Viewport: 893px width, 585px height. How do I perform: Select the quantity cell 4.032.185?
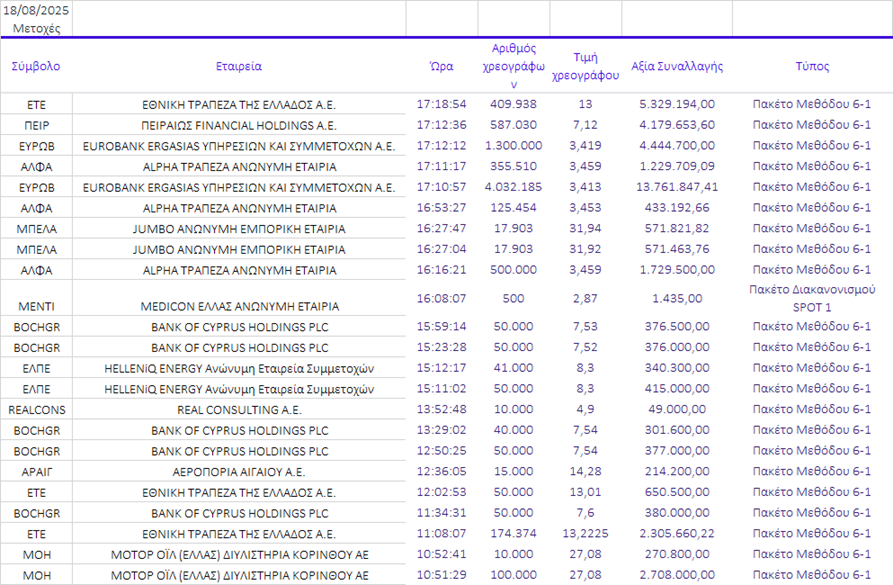[x=513, y=187]
